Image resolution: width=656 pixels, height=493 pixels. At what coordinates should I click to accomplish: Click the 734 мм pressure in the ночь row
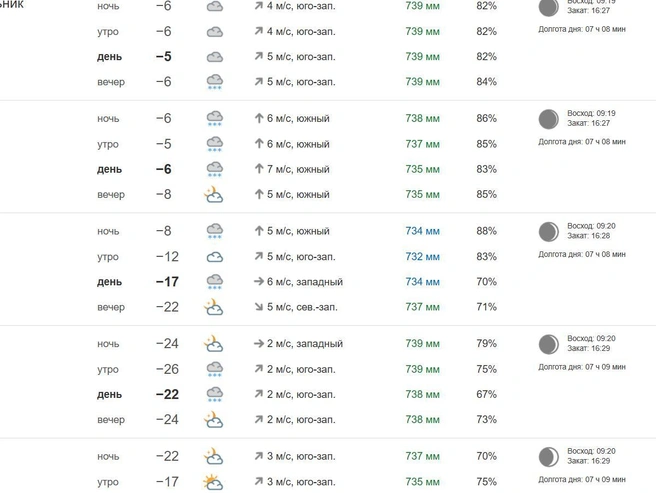point(422,231)
